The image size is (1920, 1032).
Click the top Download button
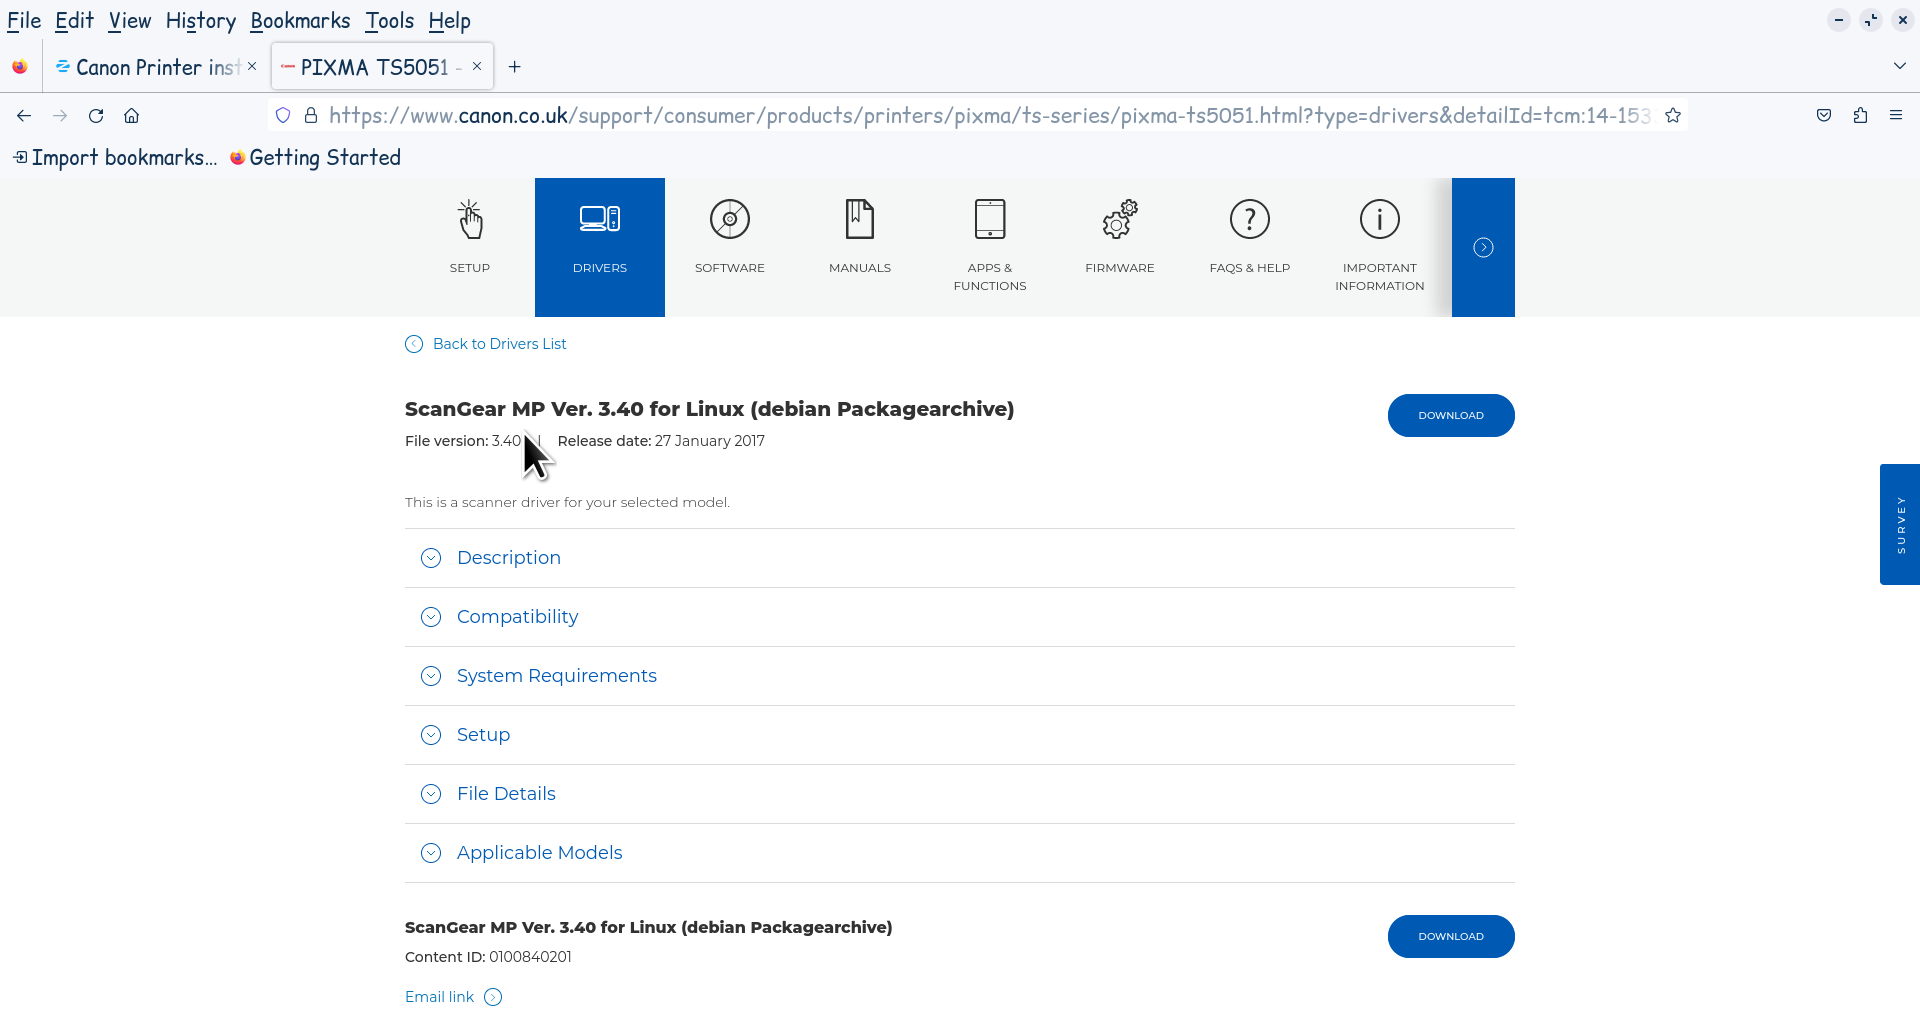click(x=1450, y=416)
